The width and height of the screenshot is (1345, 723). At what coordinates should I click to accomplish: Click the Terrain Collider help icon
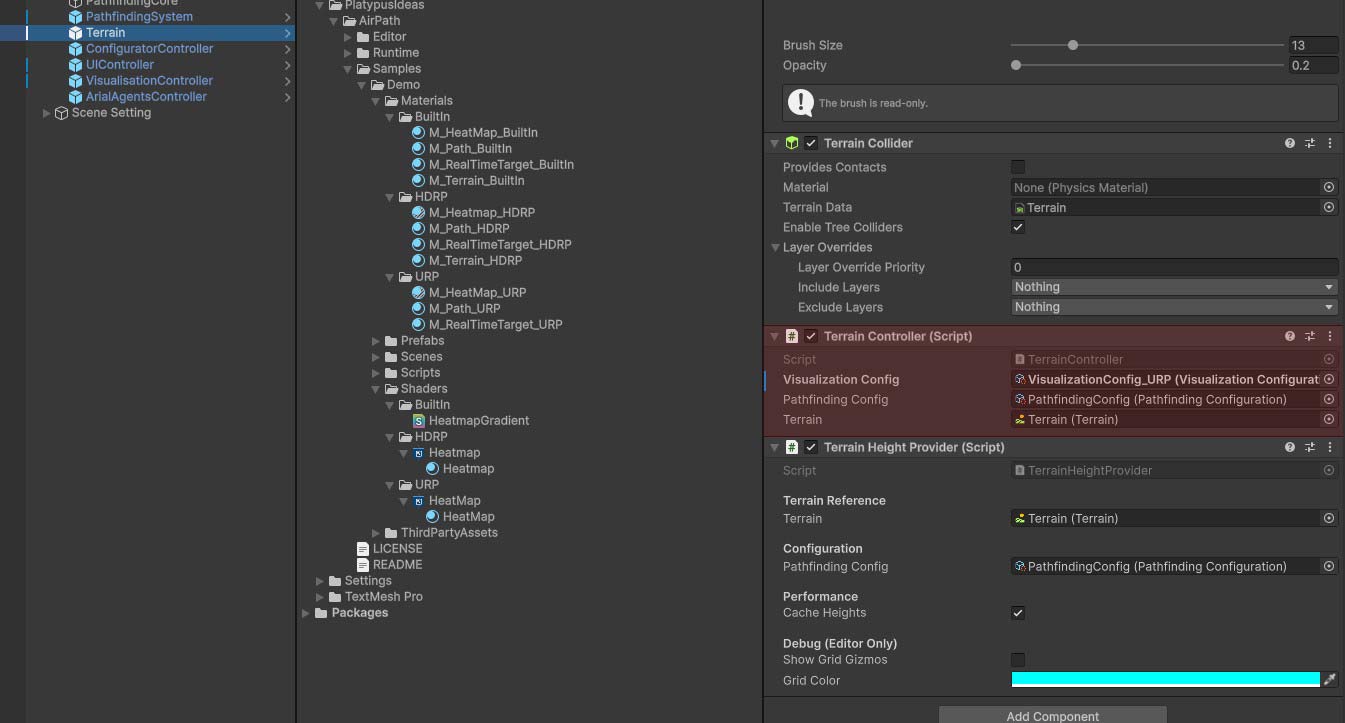[1290, 143]
